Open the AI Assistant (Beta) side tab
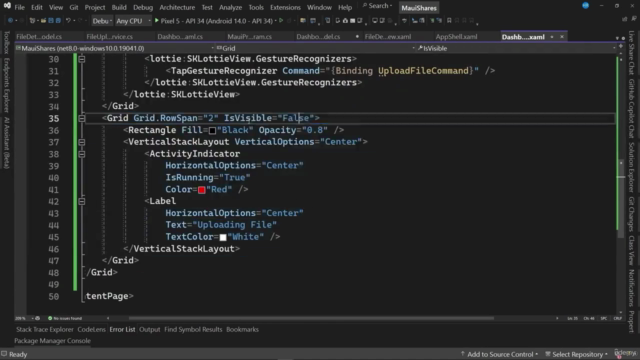 pos(6,142)
